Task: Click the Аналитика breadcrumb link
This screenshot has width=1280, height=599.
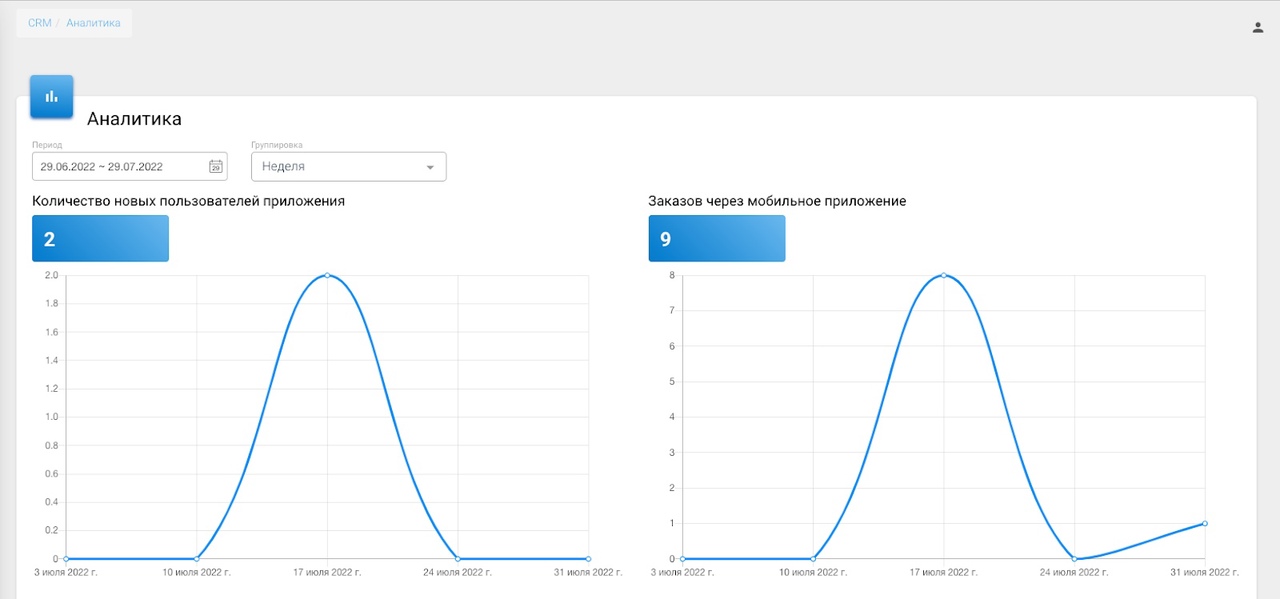Action: coord(93,23)
